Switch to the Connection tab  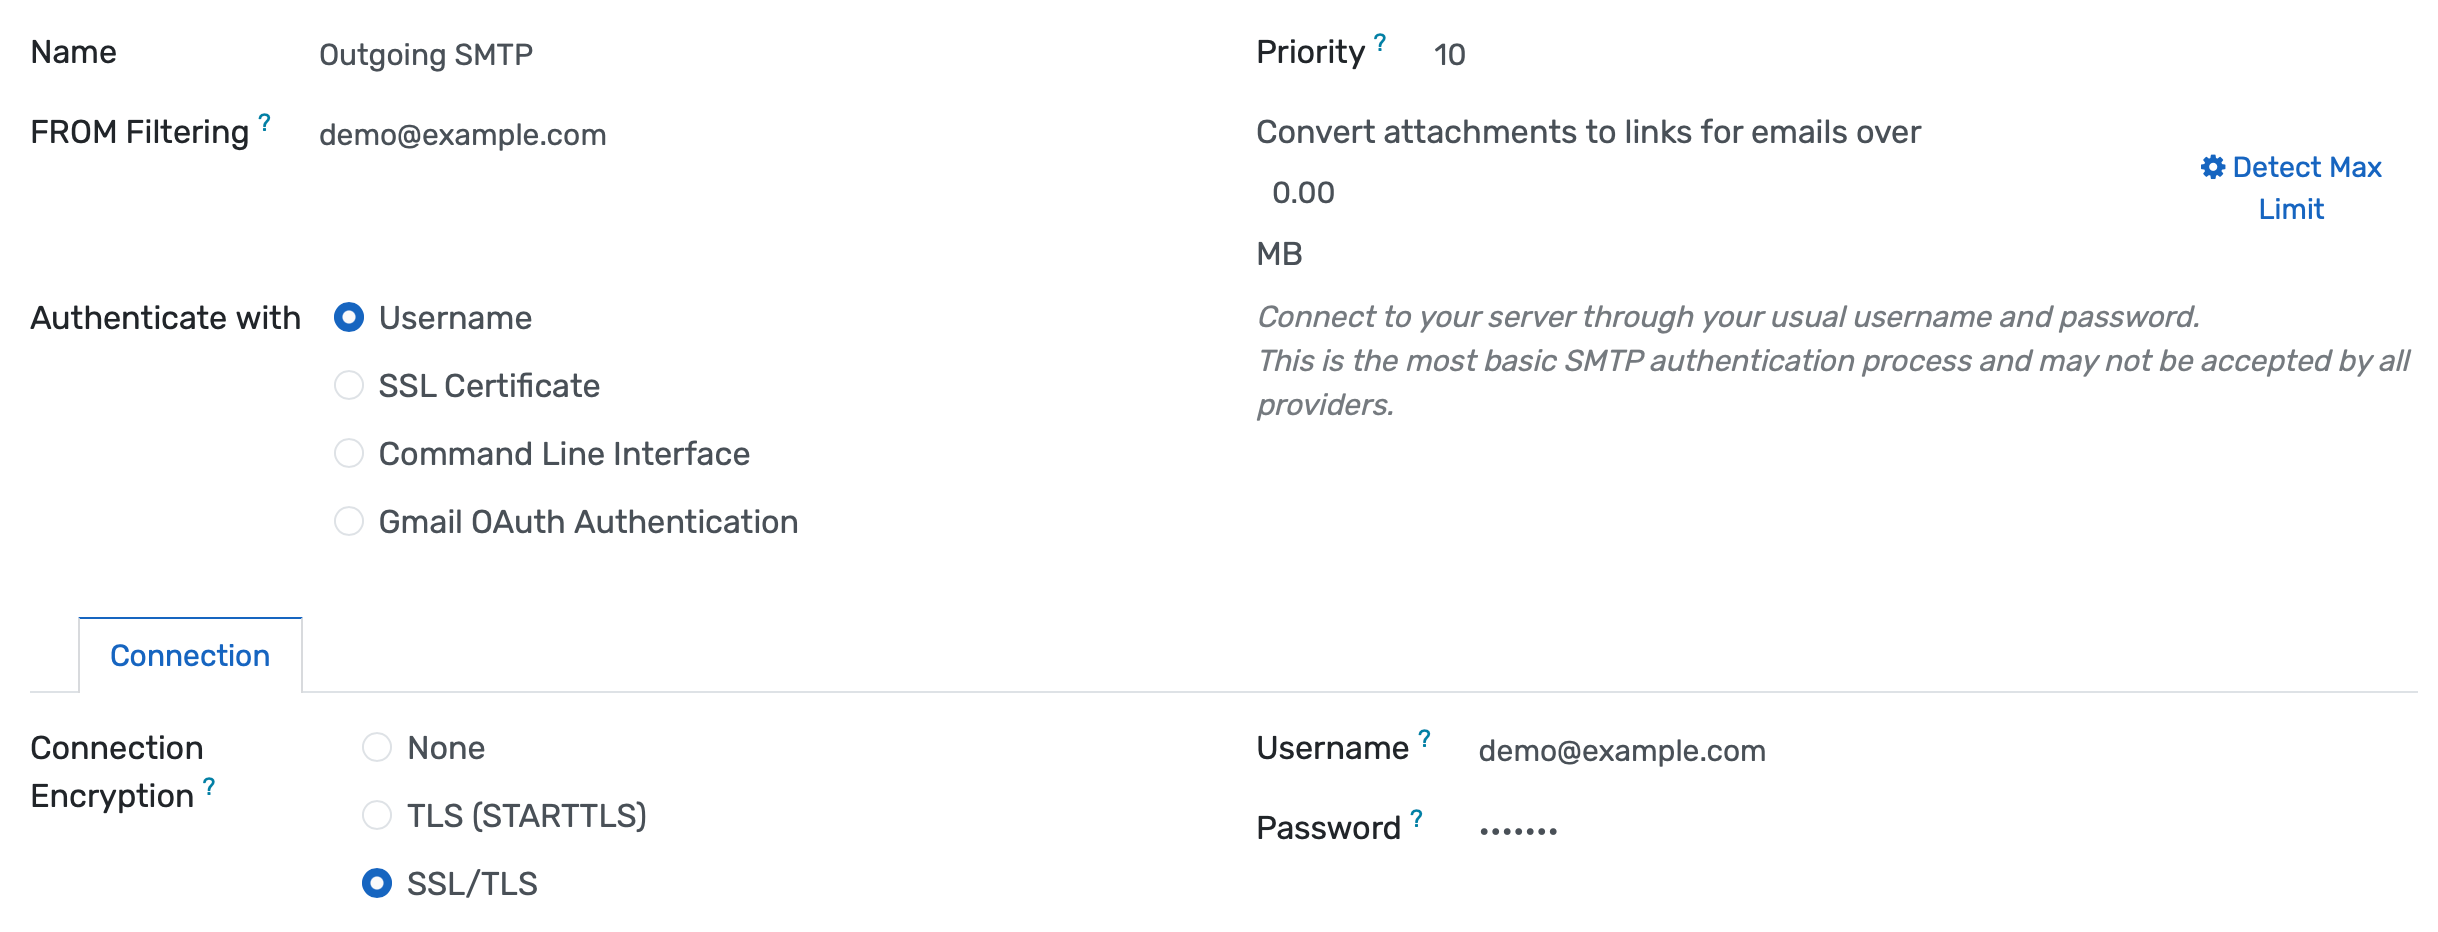(x=190, y=656)
